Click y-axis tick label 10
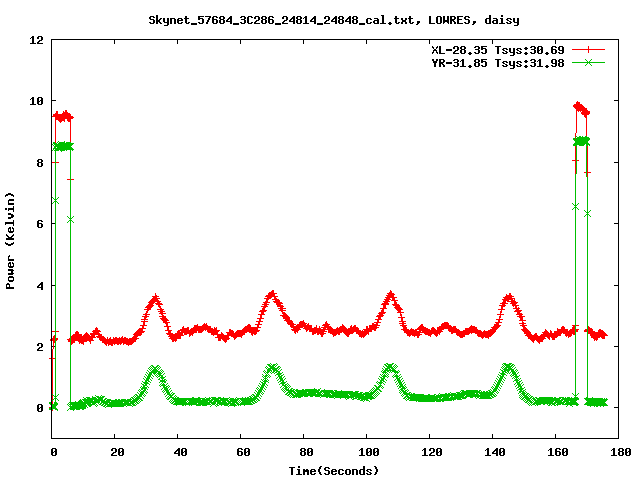Screen dimensions: 640x480 pyautogui.click(x=36, y=101)
